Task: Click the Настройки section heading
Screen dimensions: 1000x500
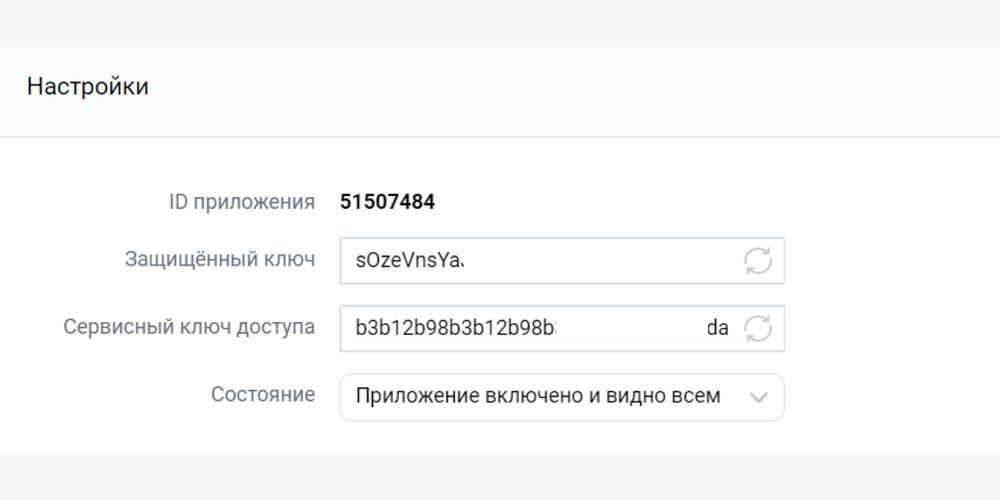Action: coord(88,87)
